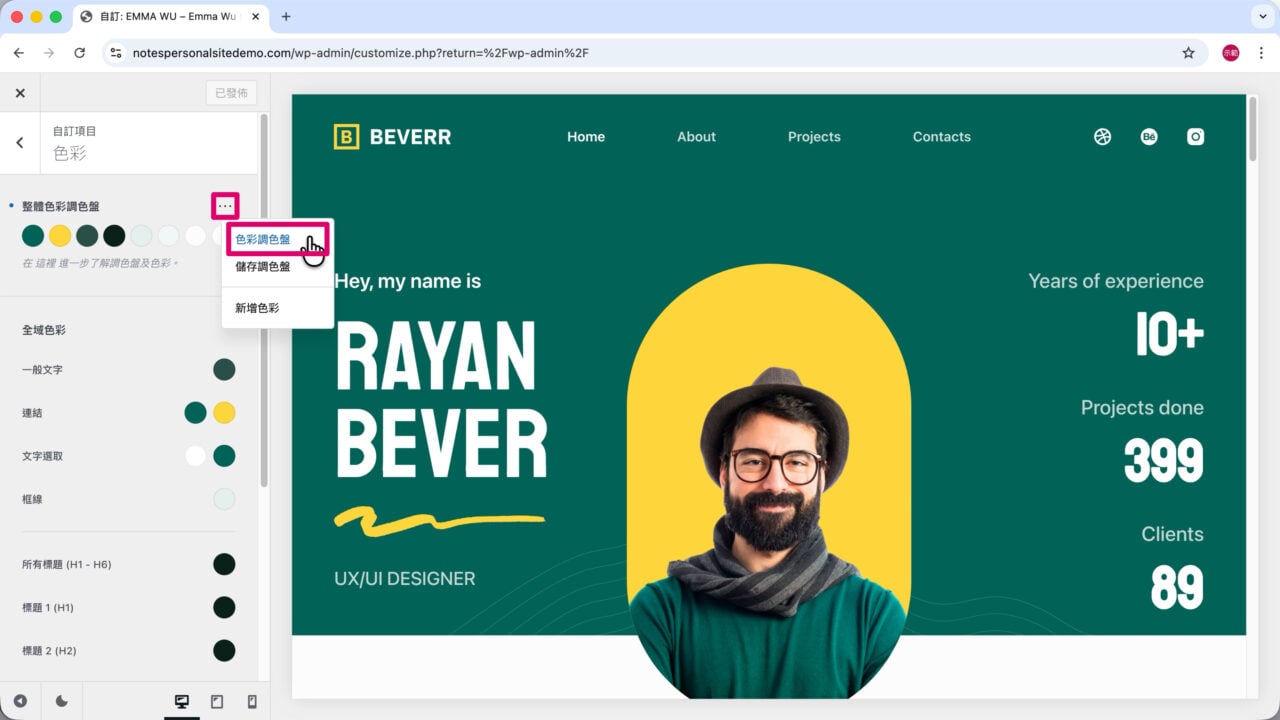Switch to tablet preview icon

click(217, 702)
